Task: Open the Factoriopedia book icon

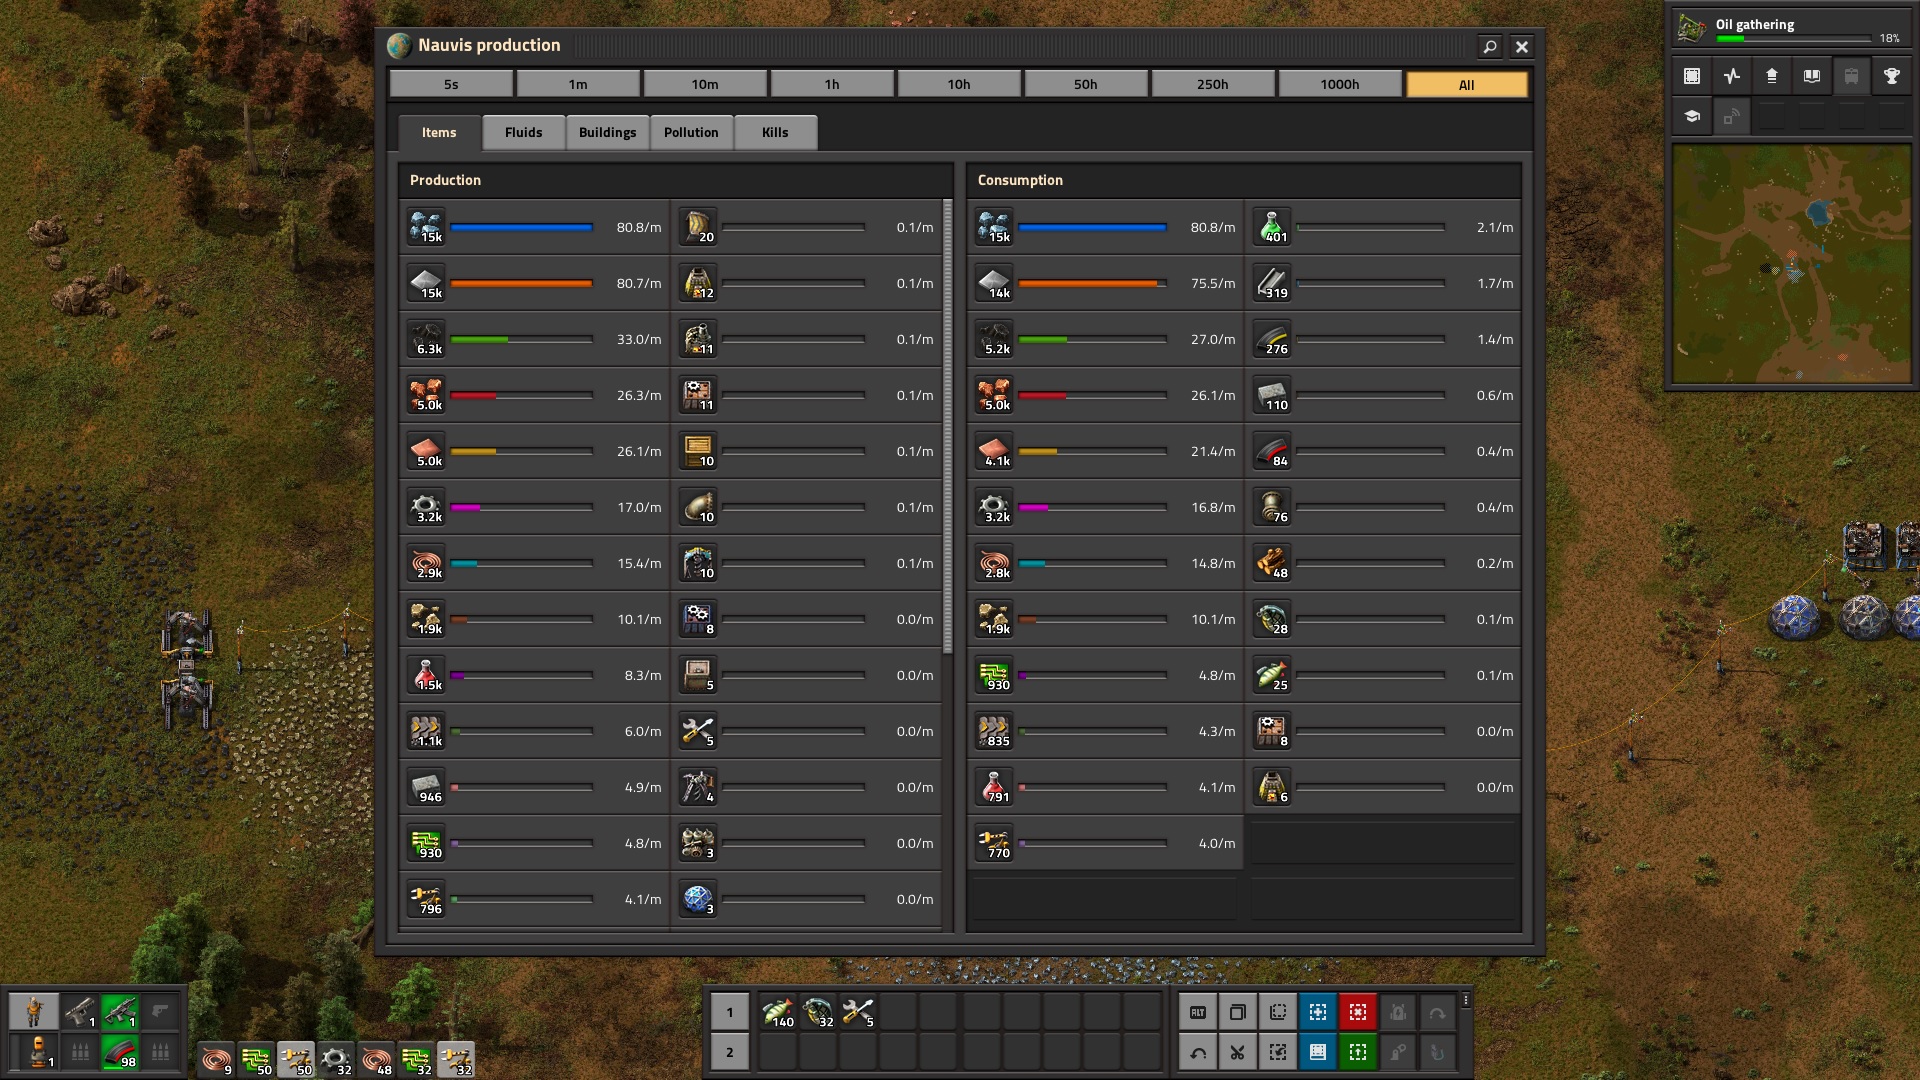Action: [1812, 76]
